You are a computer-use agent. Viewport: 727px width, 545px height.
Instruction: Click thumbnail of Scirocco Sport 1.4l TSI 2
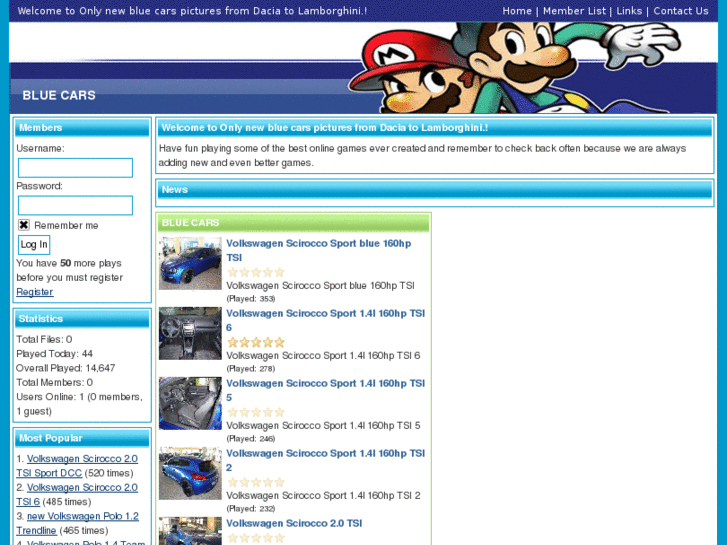coord(190,474)
